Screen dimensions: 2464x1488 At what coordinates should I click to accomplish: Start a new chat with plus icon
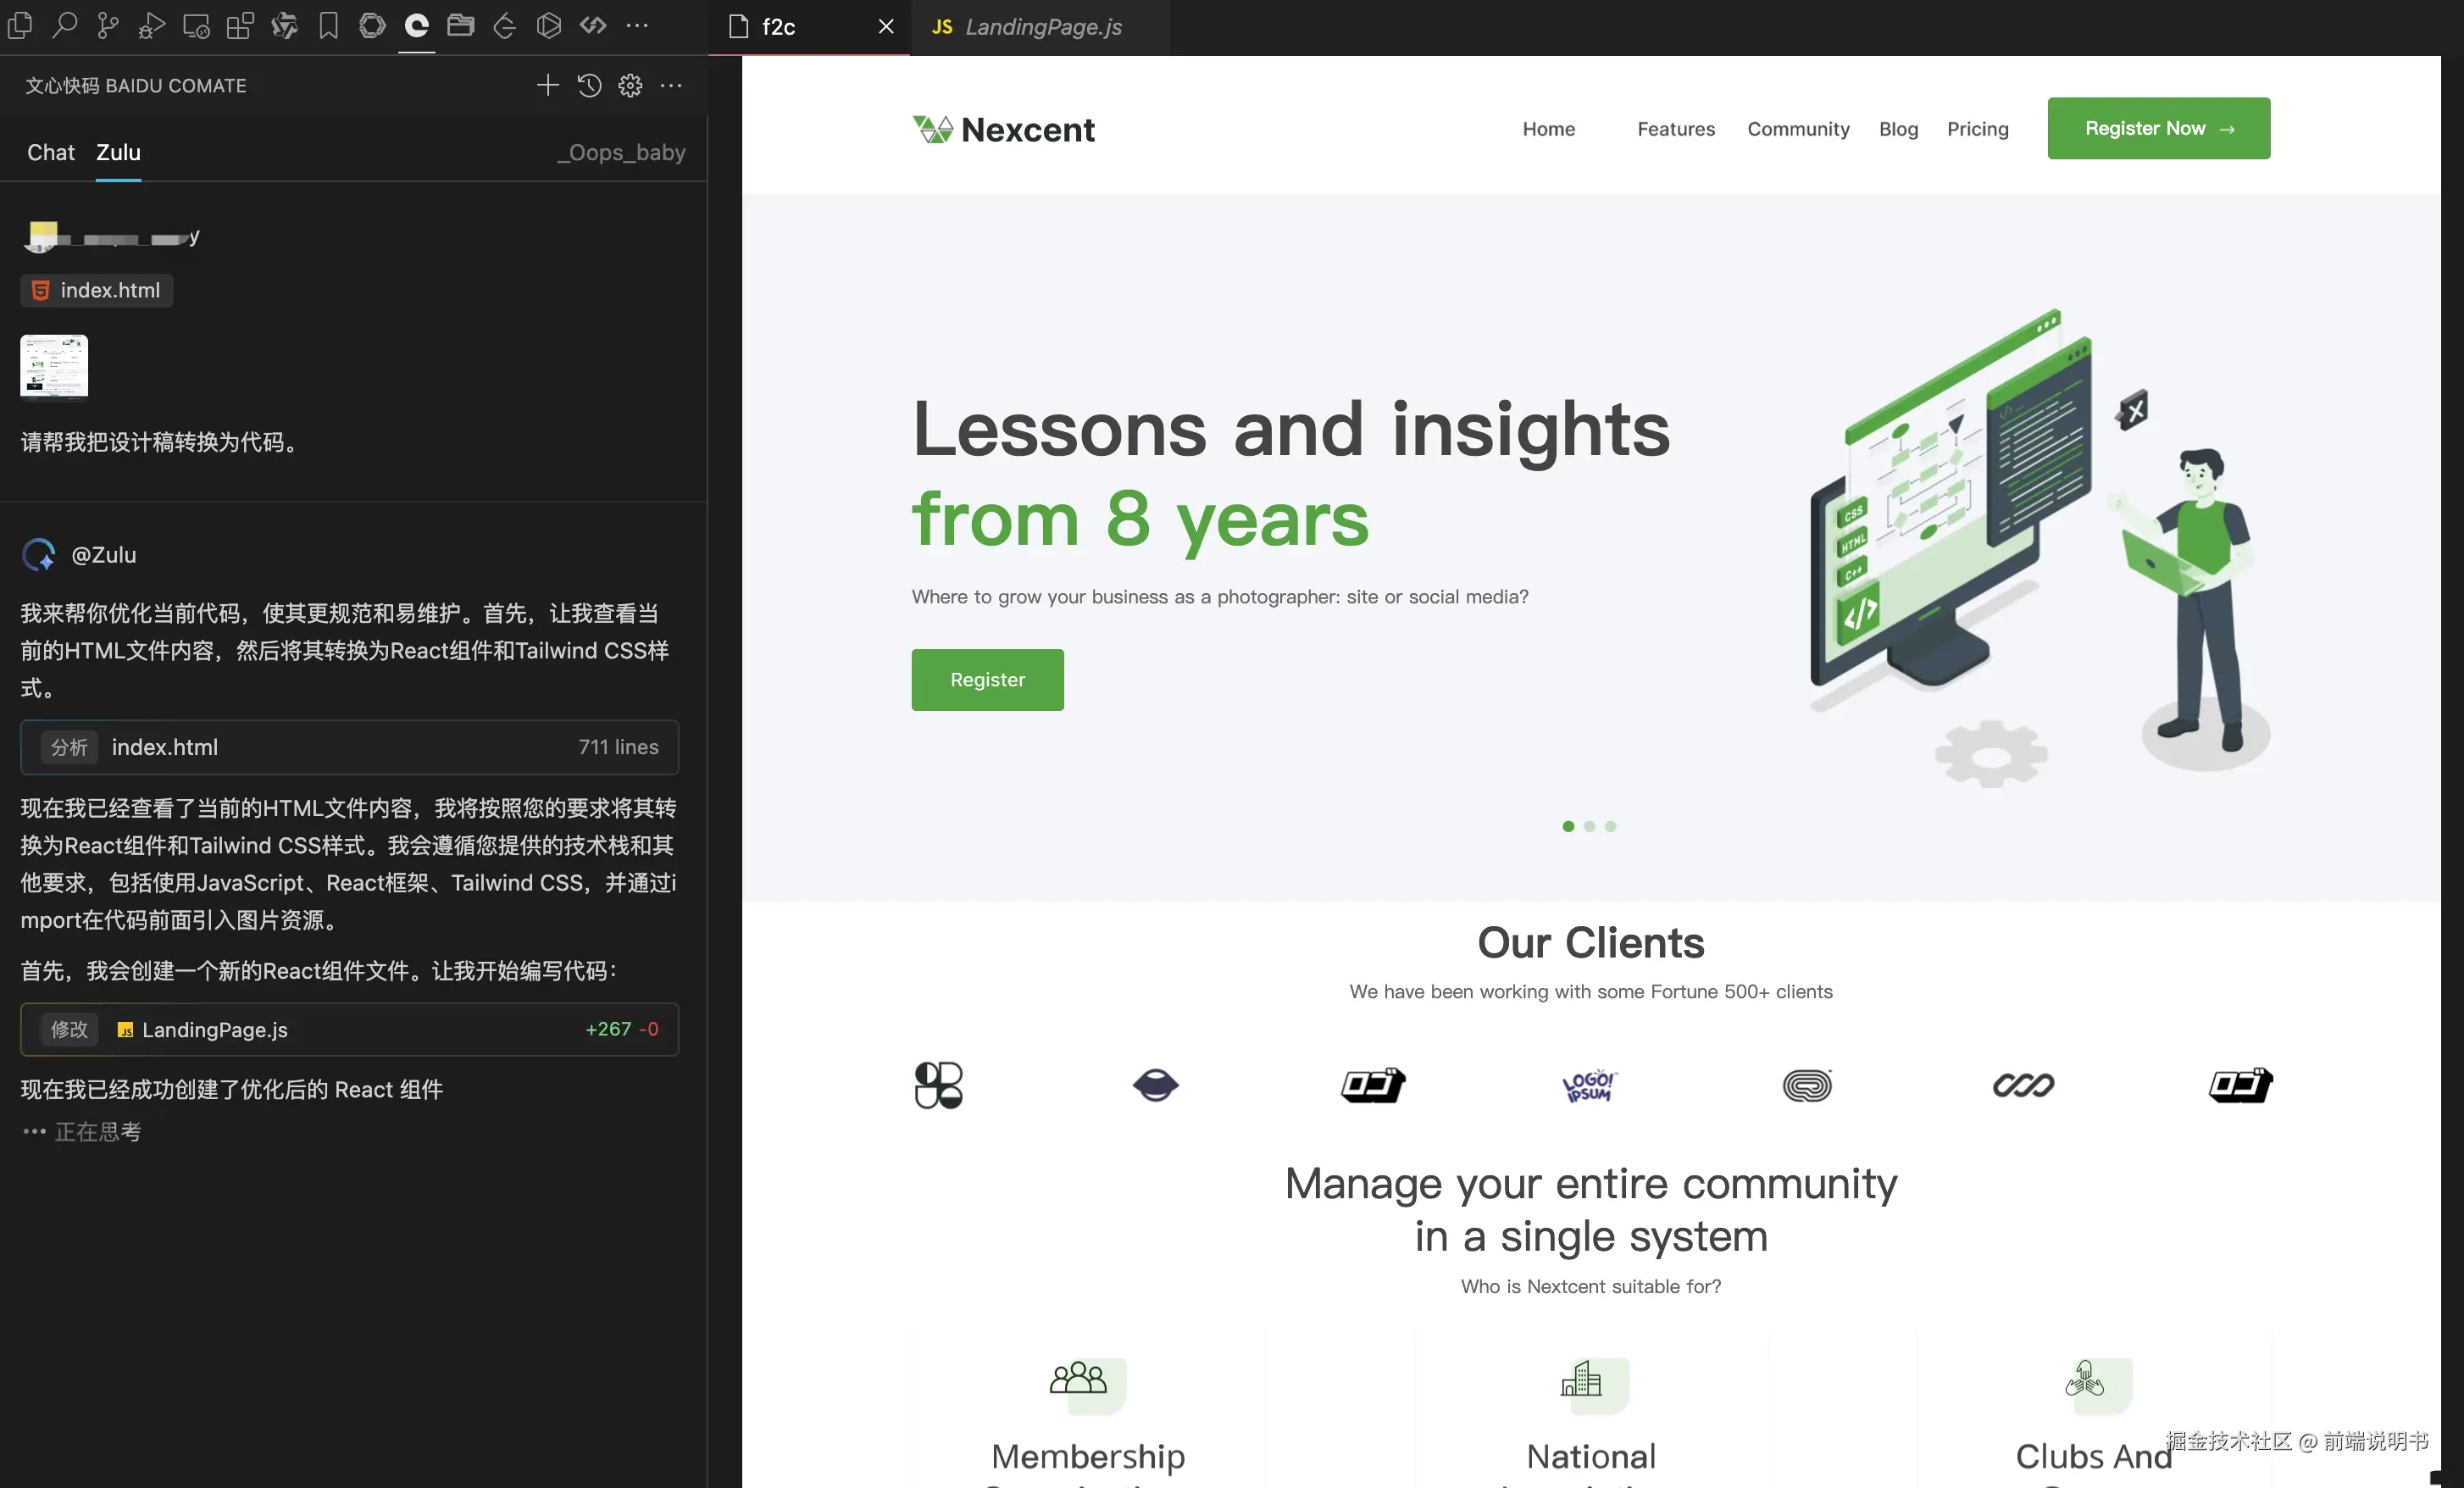[x=547, y=86]
